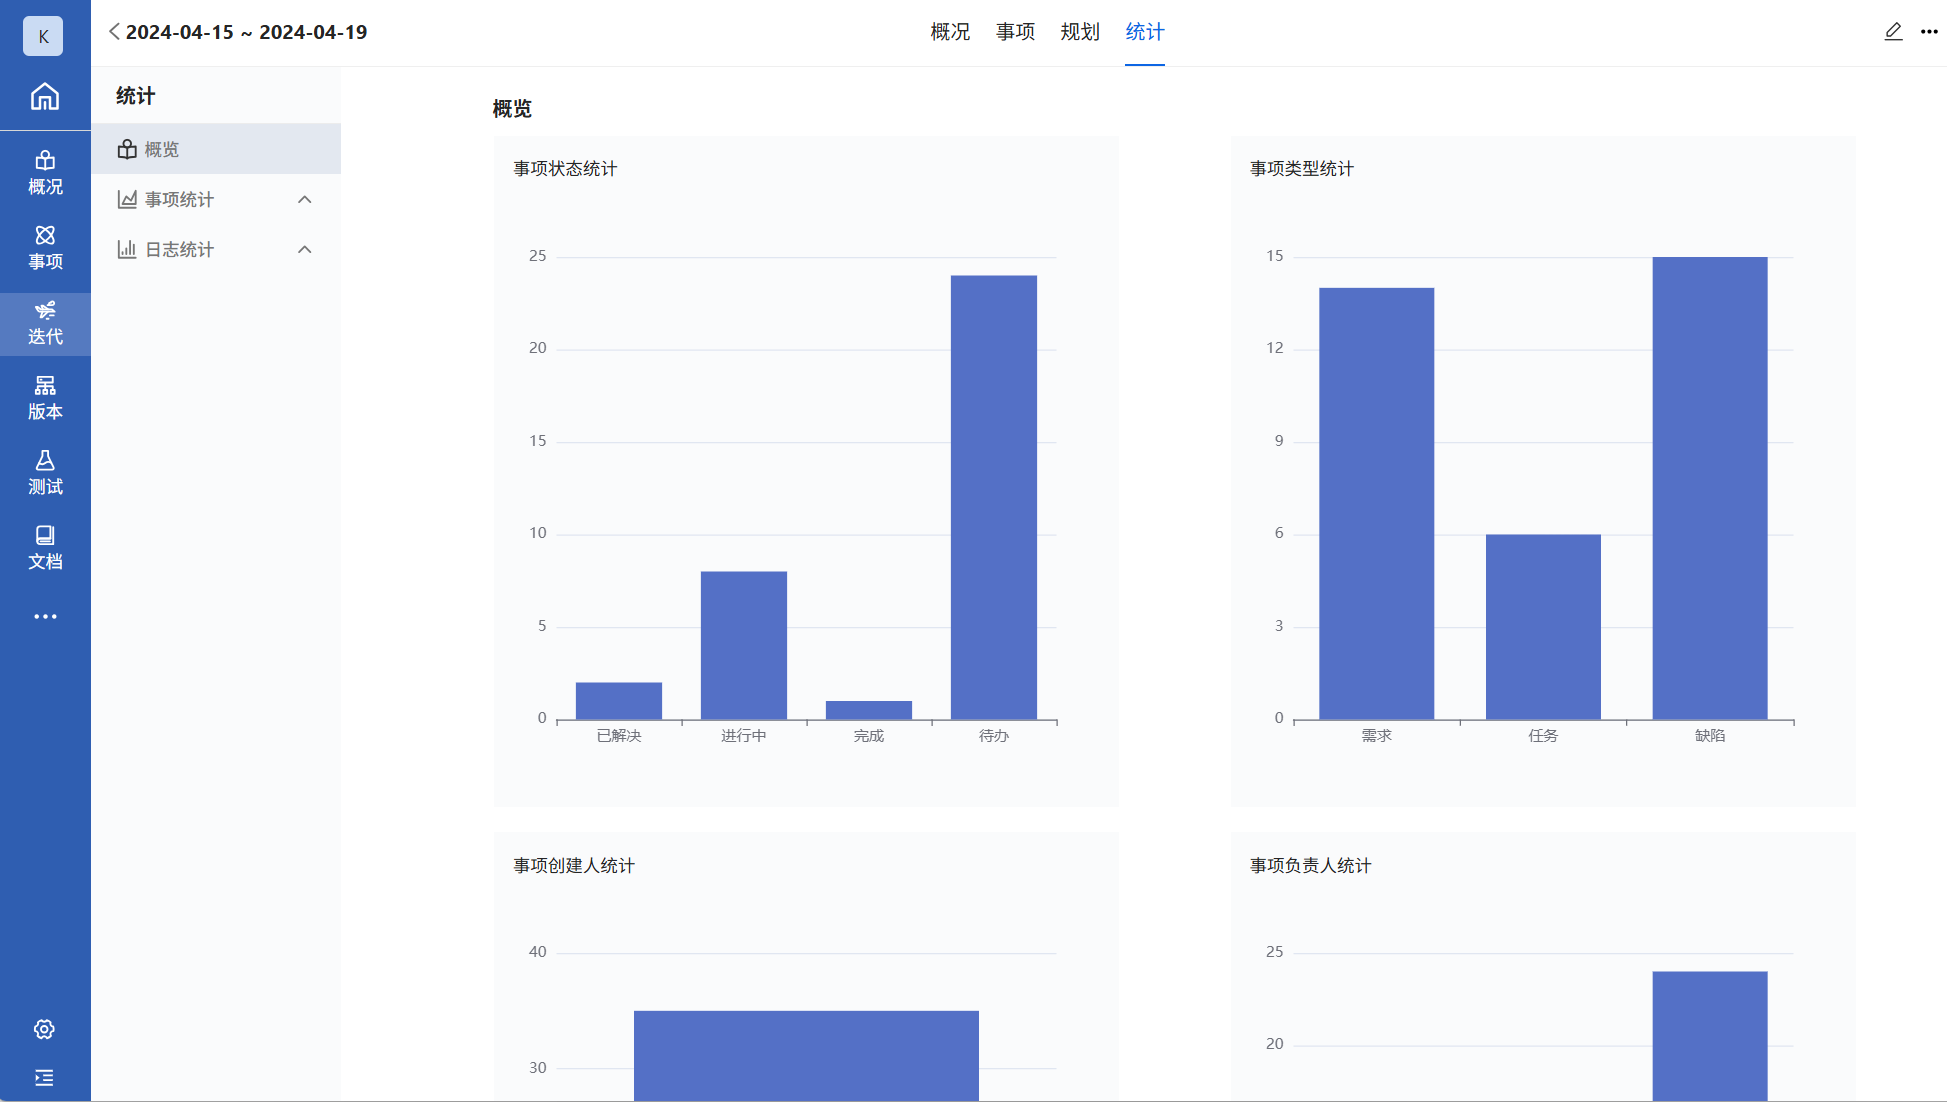Open 版本 in the sidebar

coord(45,398)
